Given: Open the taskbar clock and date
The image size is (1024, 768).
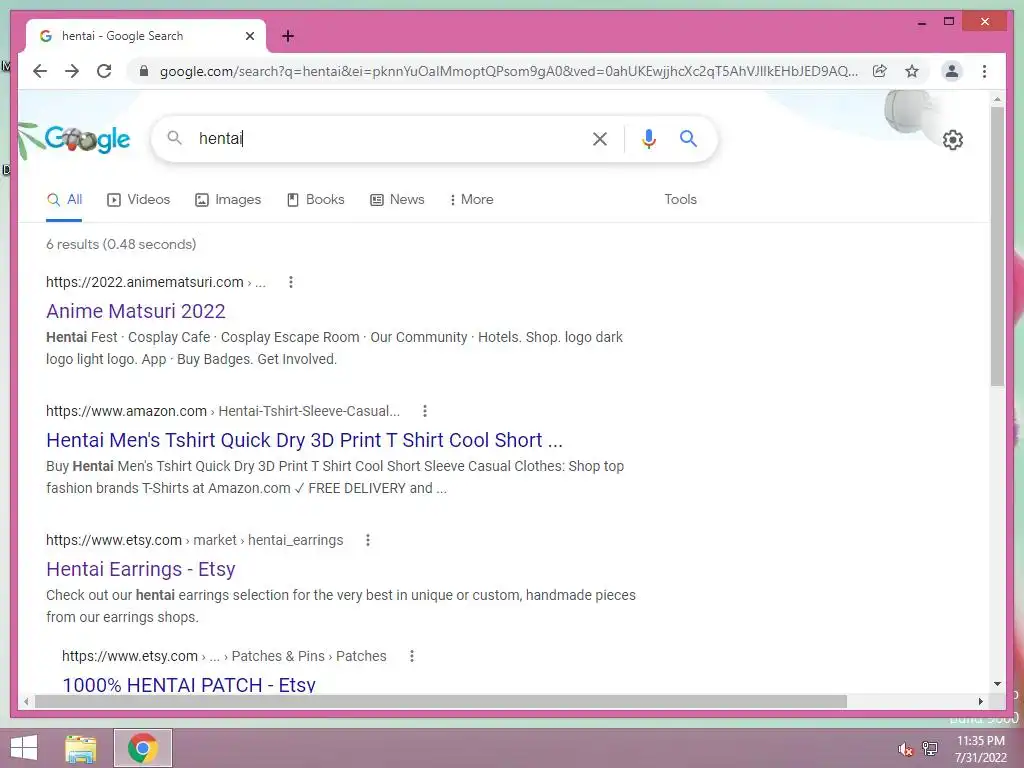Looking at the screenshot, I should point(980,749).
